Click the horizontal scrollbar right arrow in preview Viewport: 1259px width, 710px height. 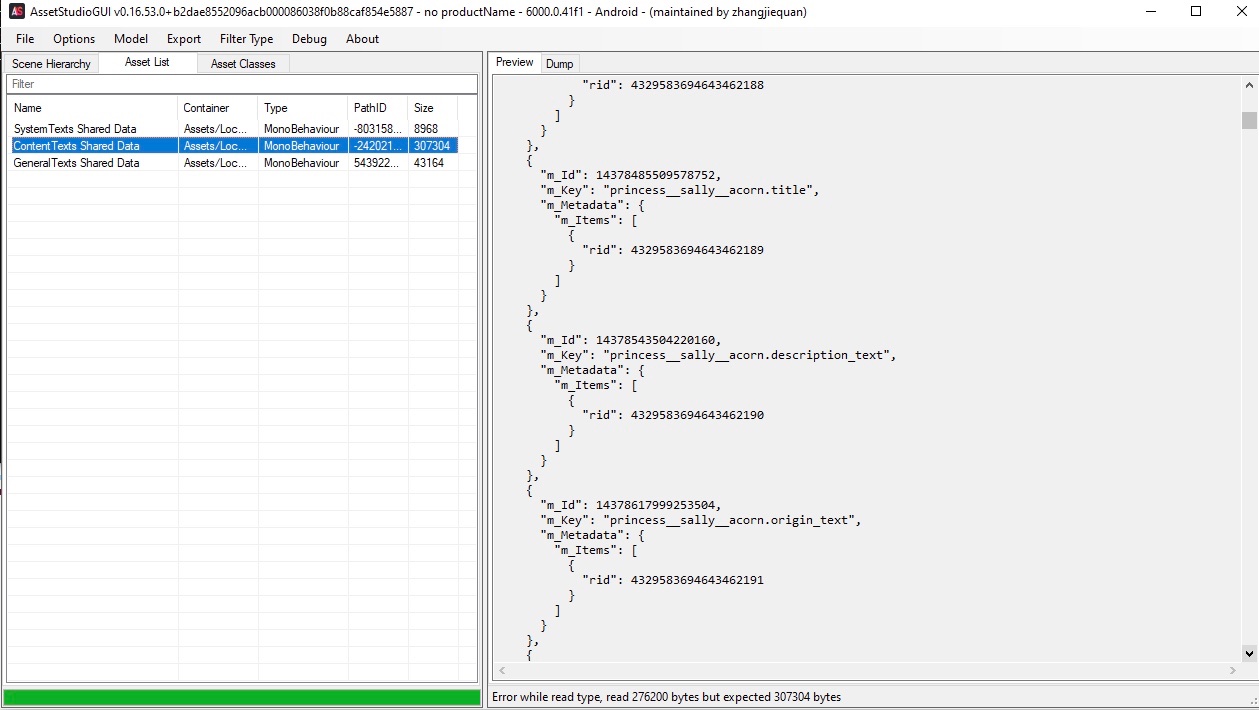tap(1232, 671)
